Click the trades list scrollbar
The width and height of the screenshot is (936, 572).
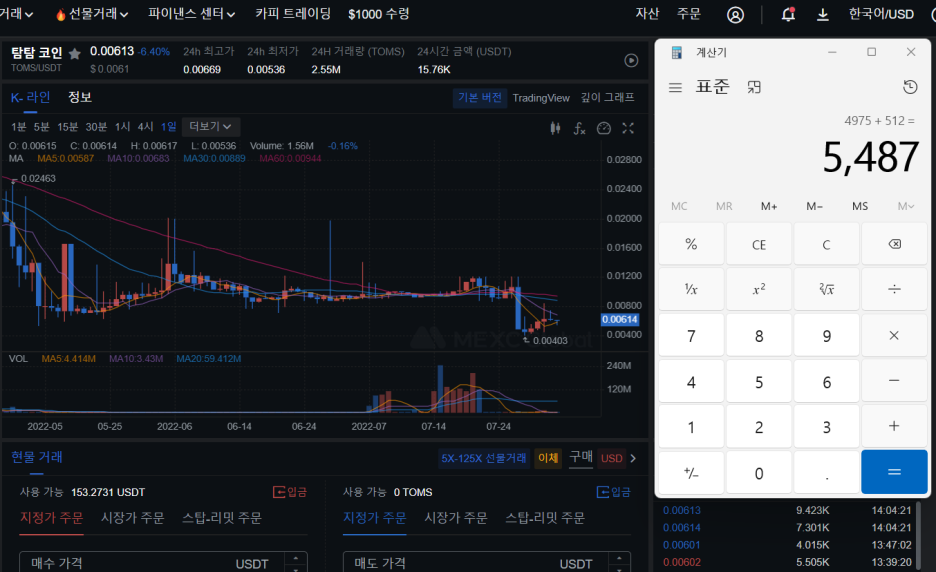(x=918, y=536)
